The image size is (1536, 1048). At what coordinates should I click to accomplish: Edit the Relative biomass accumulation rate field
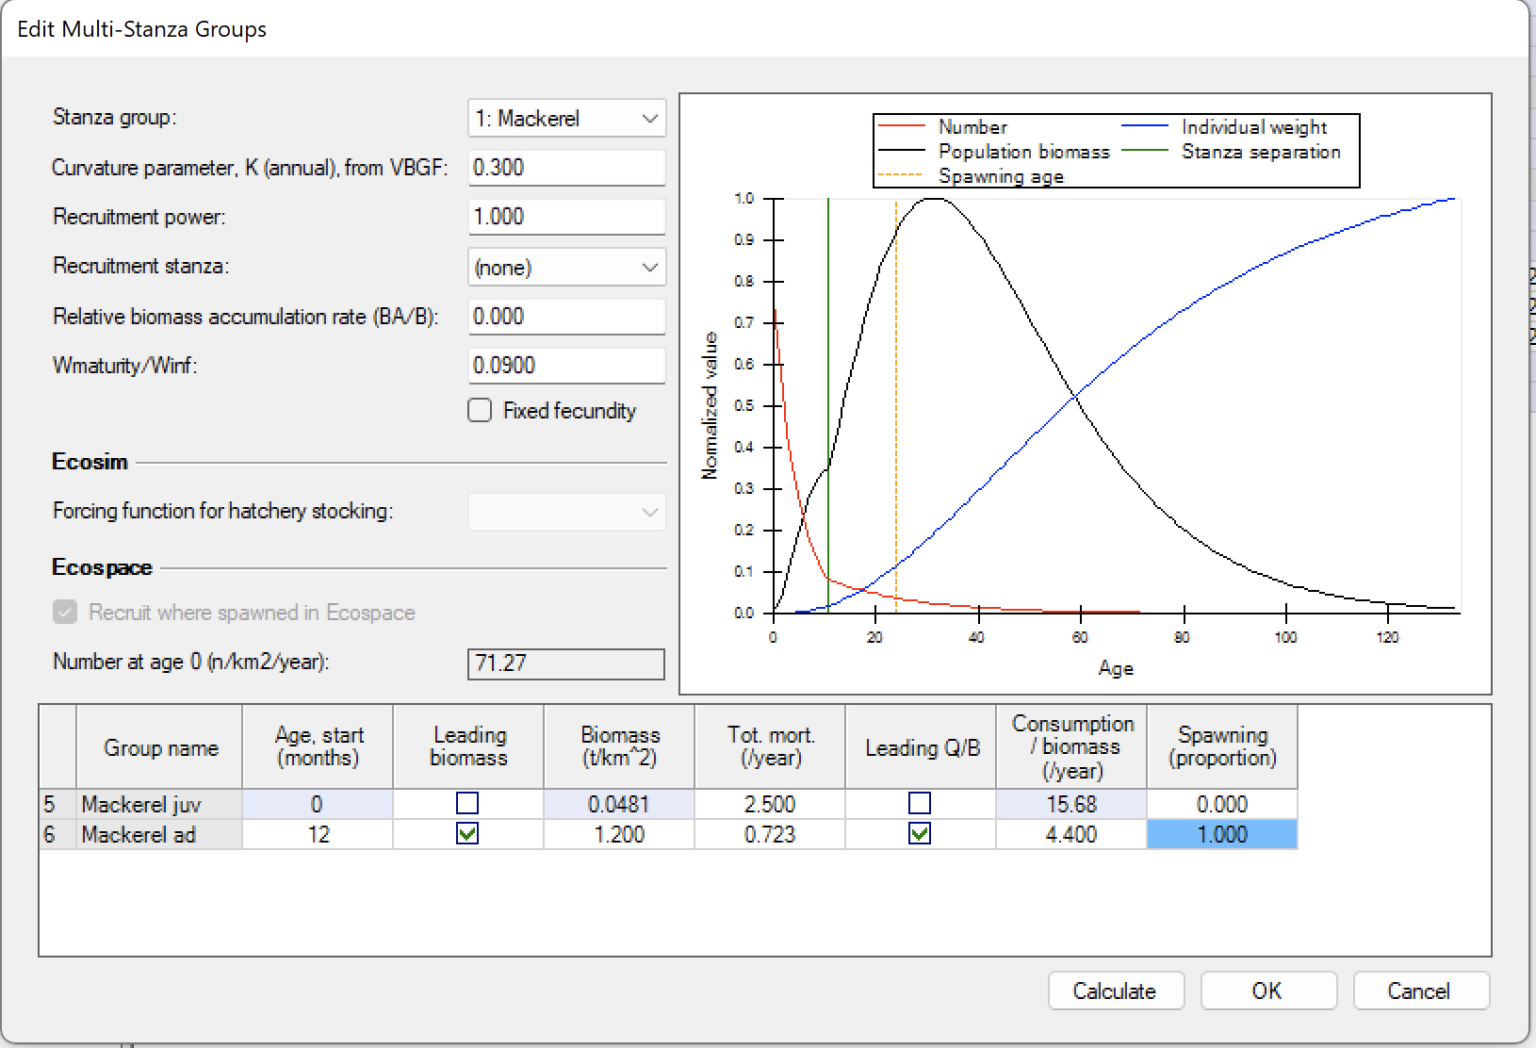click(x=566, y=316)
